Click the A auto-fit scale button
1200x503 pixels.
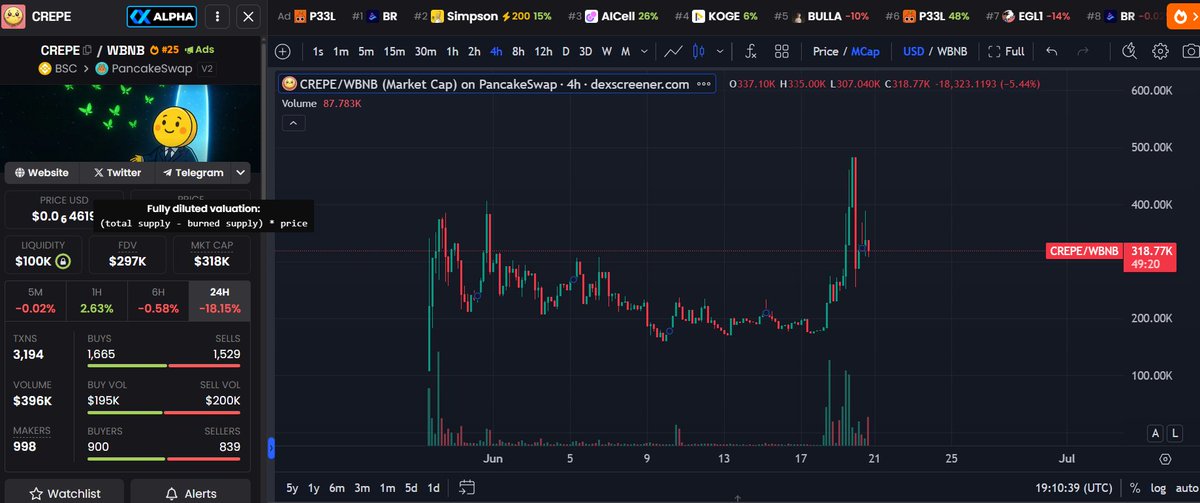(1155, 433)
